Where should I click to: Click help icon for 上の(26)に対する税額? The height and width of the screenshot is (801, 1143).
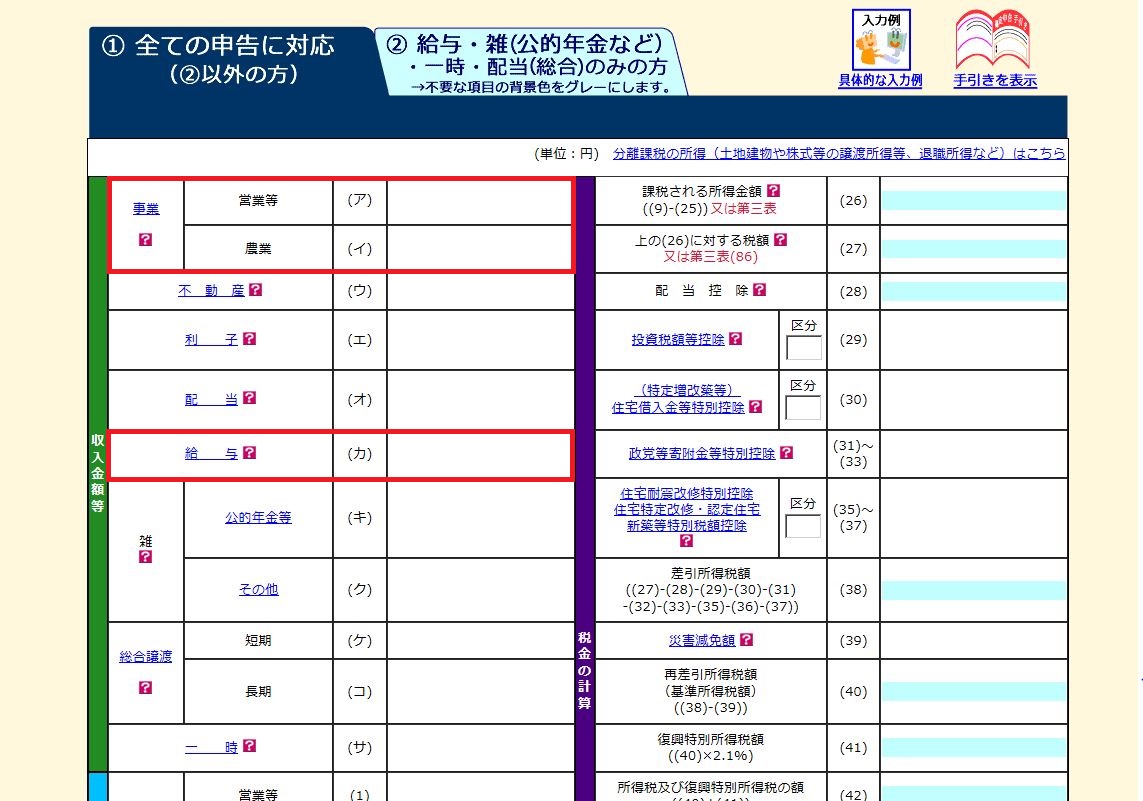(x=780, y=239)
